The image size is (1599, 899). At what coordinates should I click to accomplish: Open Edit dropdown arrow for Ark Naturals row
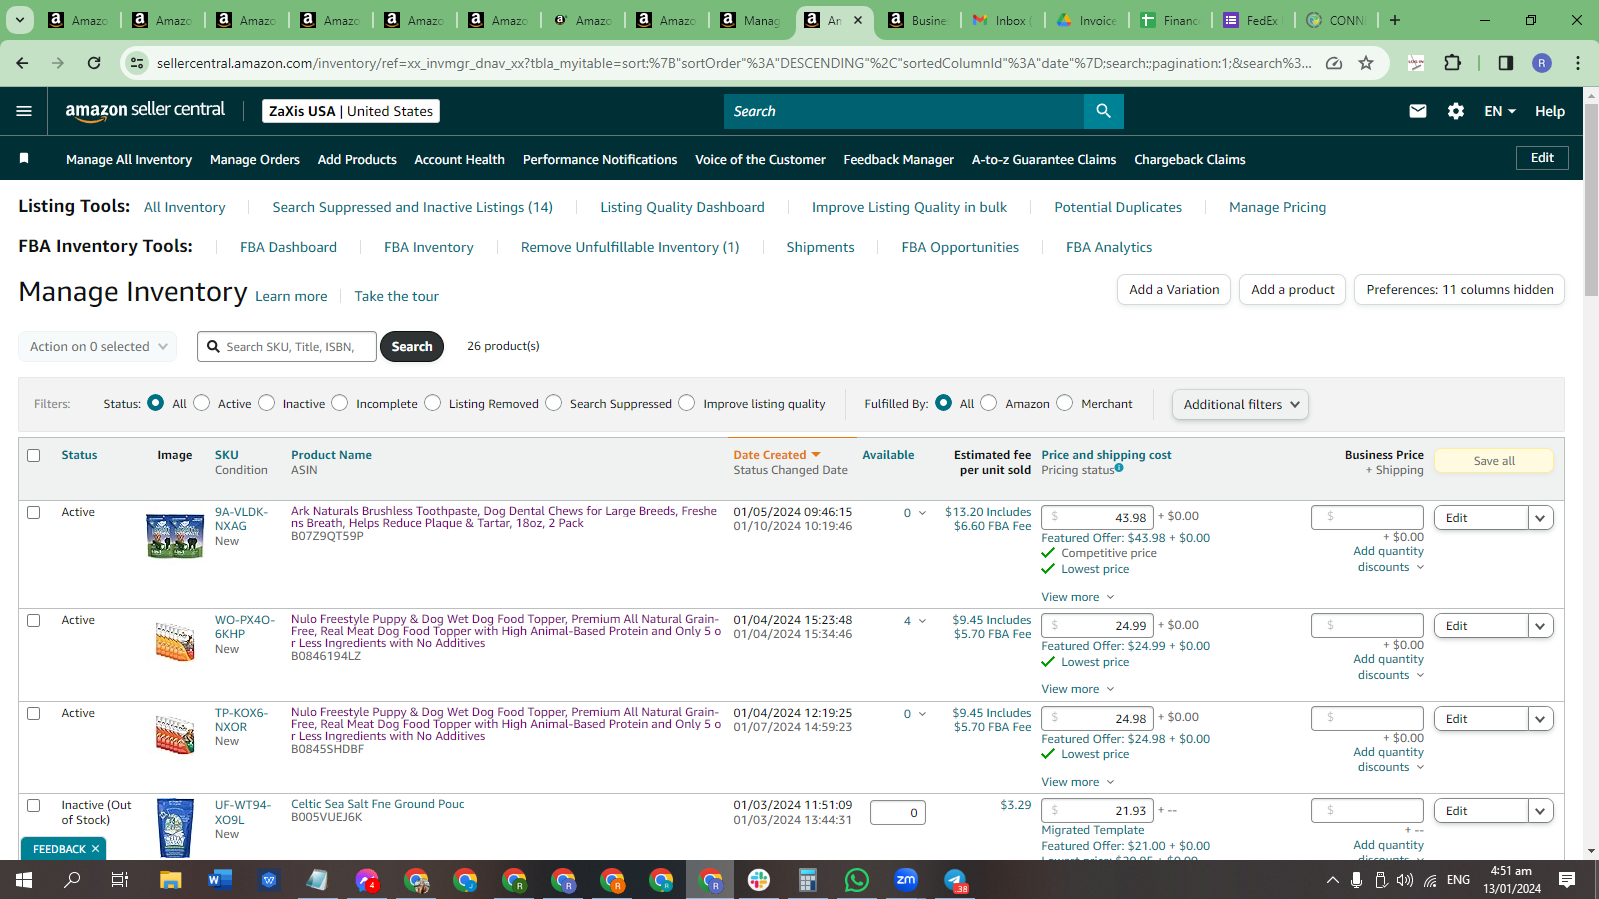1540,518
